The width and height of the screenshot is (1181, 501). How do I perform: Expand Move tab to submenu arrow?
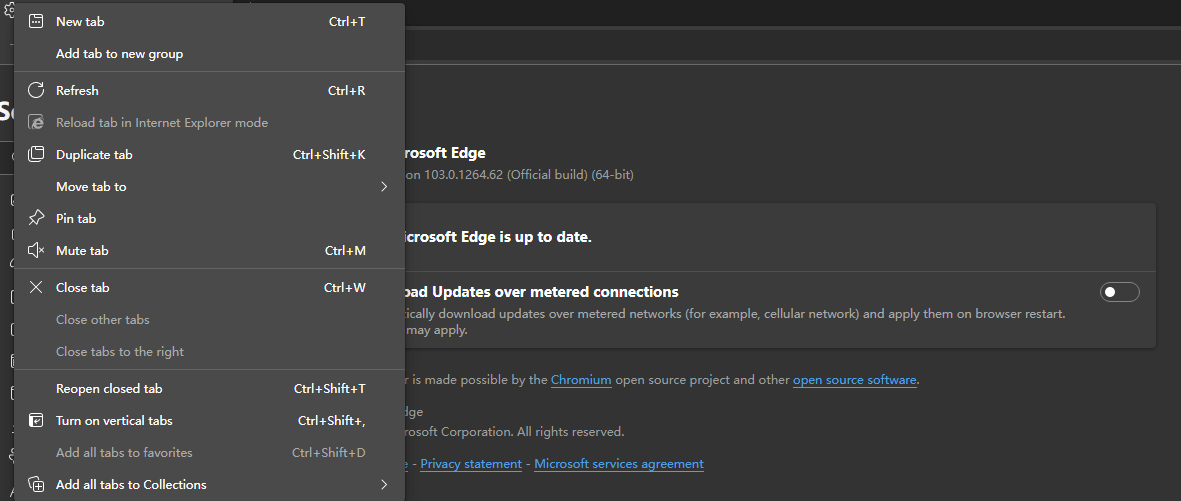[x=384, y=186]
